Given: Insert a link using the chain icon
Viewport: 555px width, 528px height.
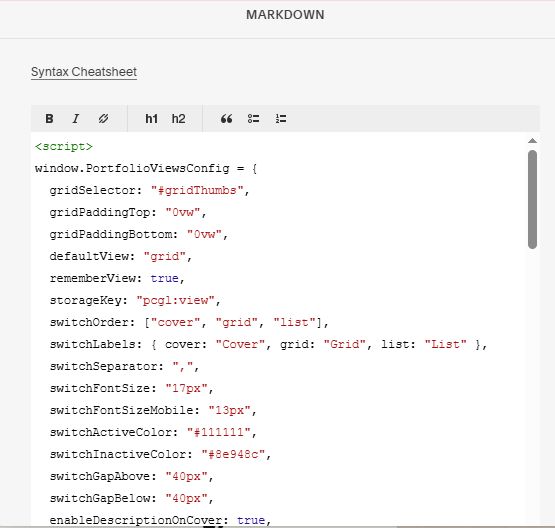Looking at the screenshot, I should [x=103, y=119].
